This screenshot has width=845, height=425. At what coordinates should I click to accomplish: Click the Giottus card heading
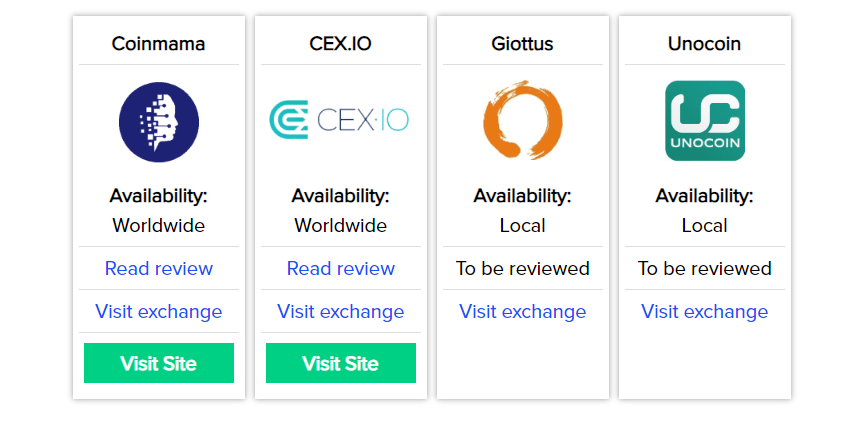[522, 44]
